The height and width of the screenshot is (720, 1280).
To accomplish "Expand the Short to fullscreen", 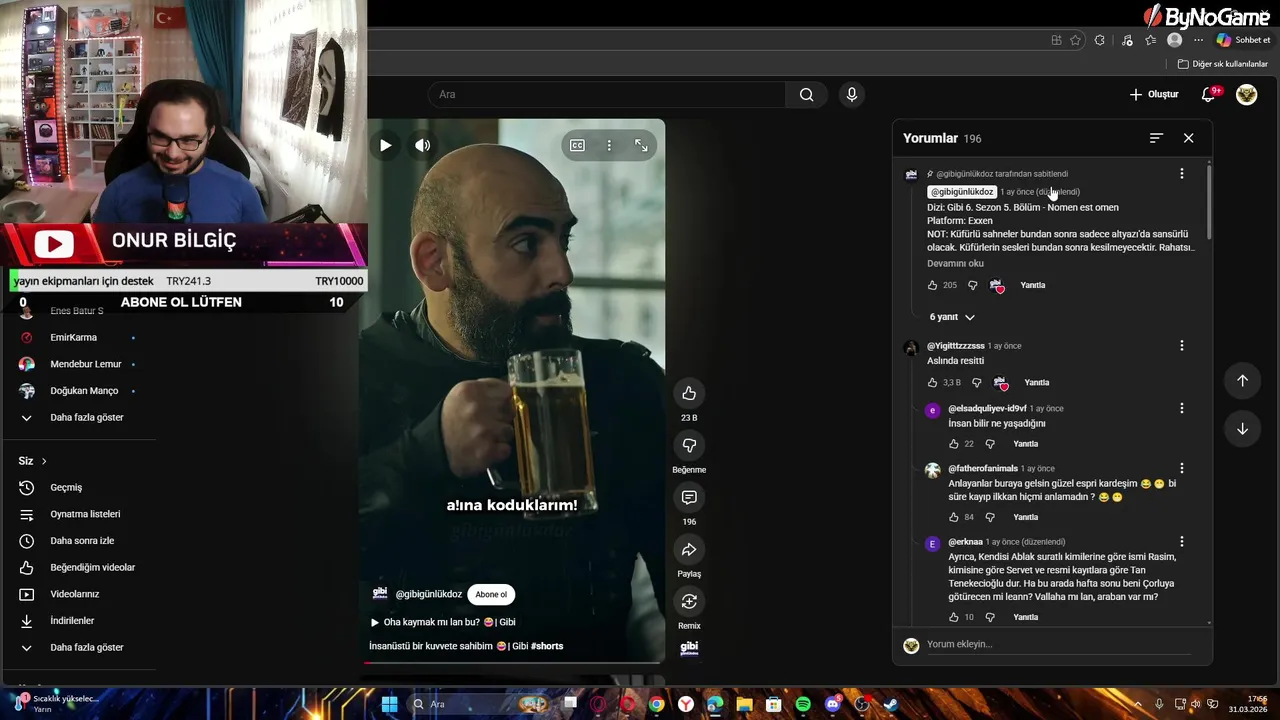I will coord(641,145).
